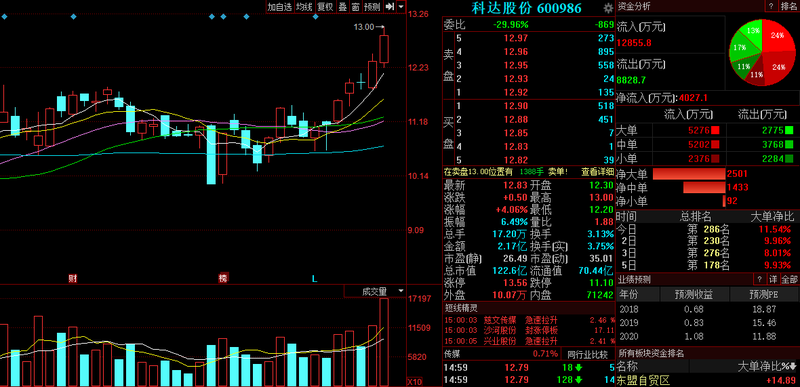Toggle the 复权 price adjustment option
The height and width of the screenshot is (387, 800).
point(325,7)
